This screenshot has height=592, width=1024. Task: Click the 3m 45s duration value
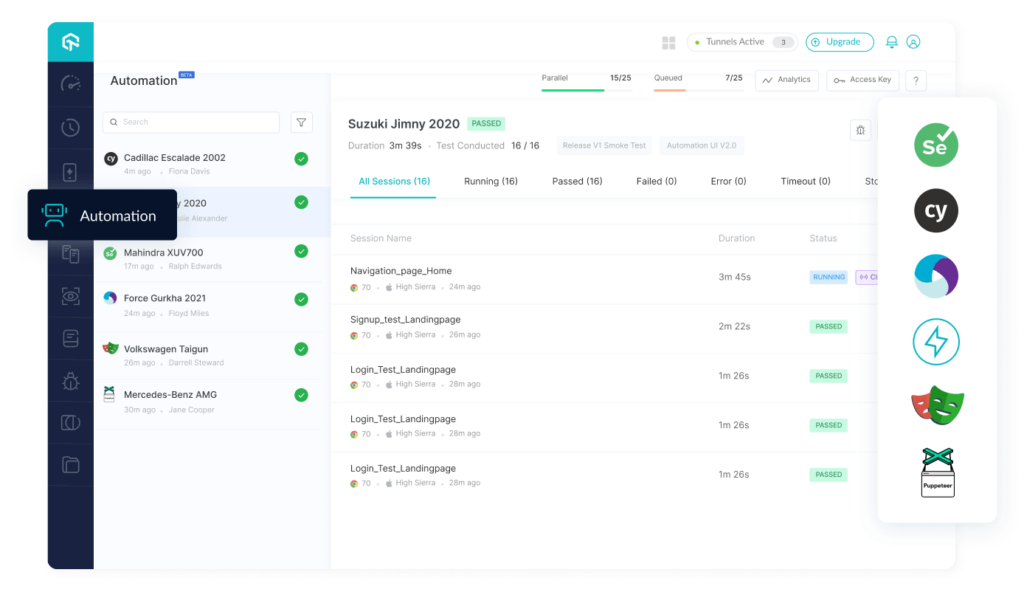(x=734, y=277)
